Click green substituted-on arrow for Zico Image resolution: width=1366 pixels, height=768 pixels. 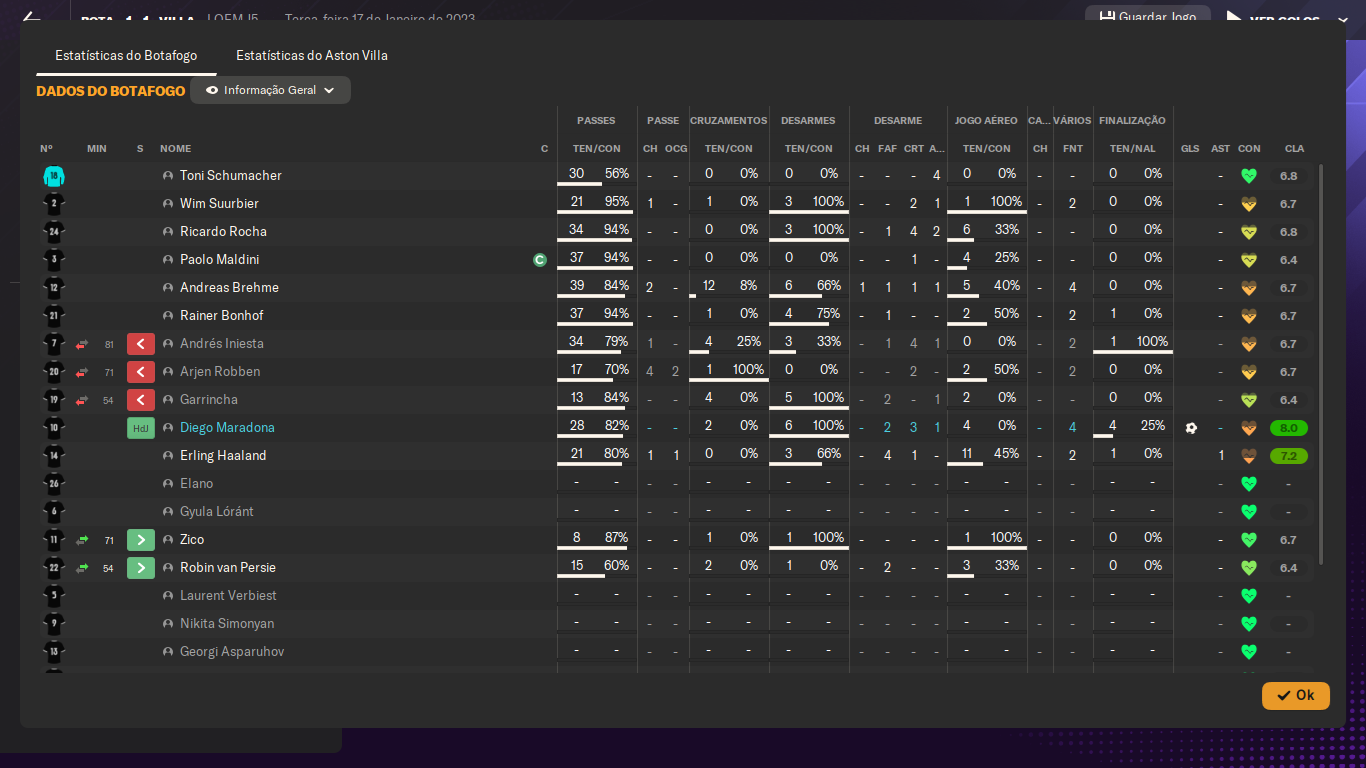pos(141,540)
